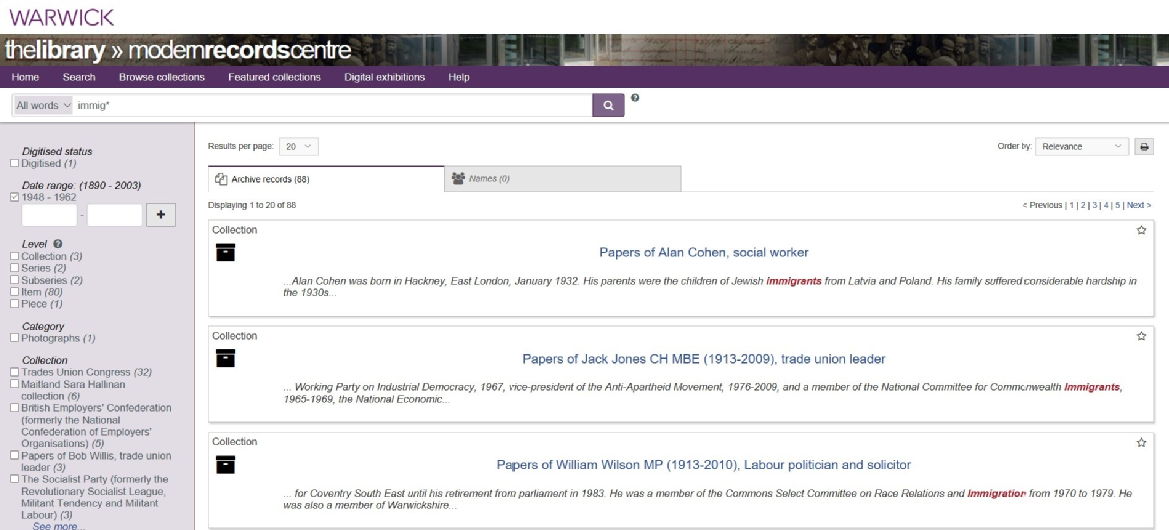1169x530 pixels.
Task: Click the Level help question mark icon
Action: point(58,244)
